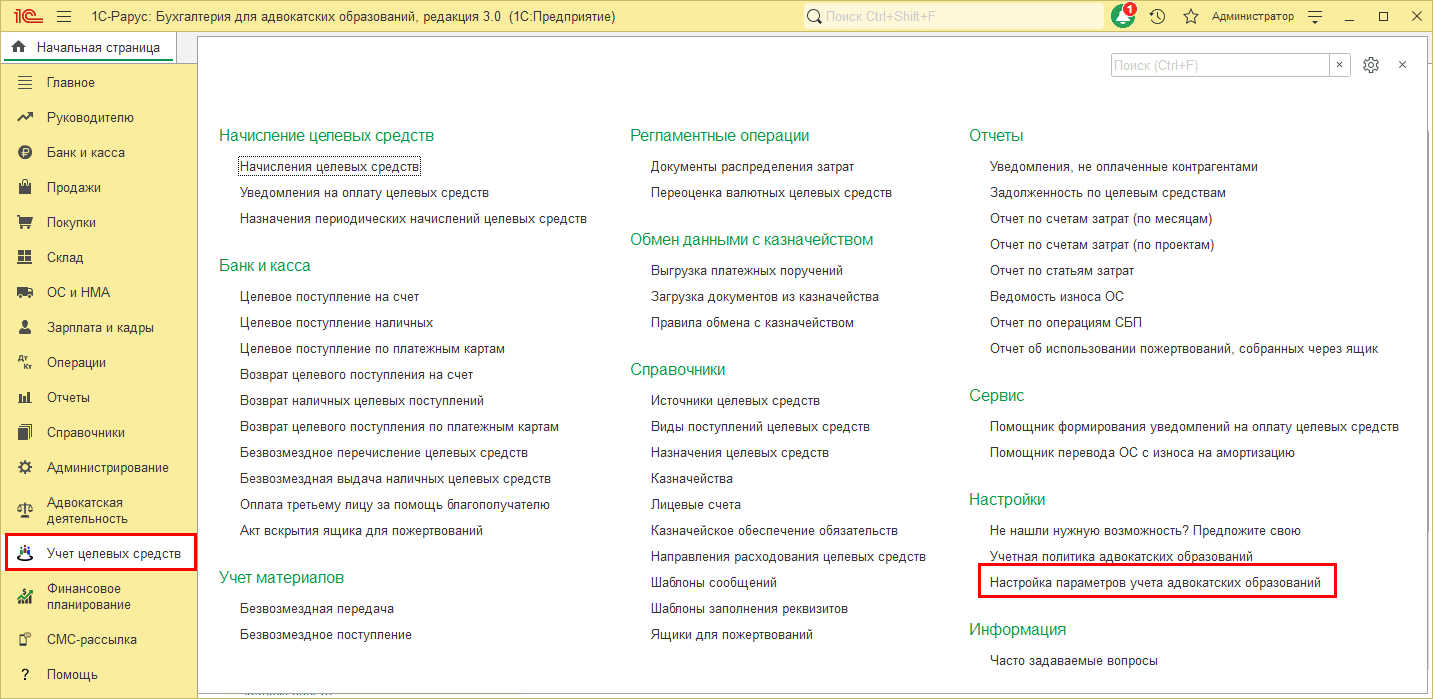This screenshot has width=1433, height=699.
Task: Open the Администрирование section
Action: pos(107,468)
